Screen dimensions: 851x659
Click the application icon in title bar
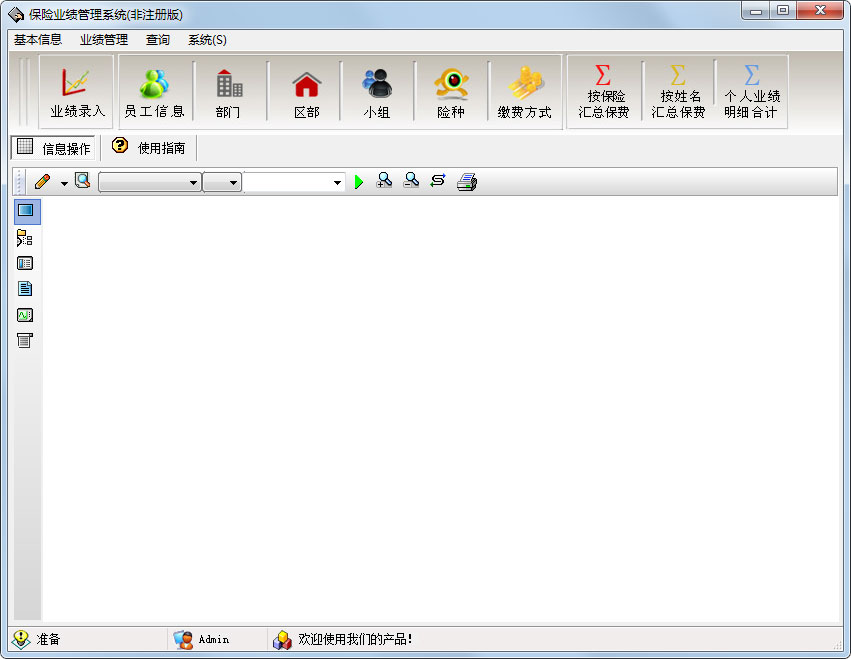click(x=16, y=15)
